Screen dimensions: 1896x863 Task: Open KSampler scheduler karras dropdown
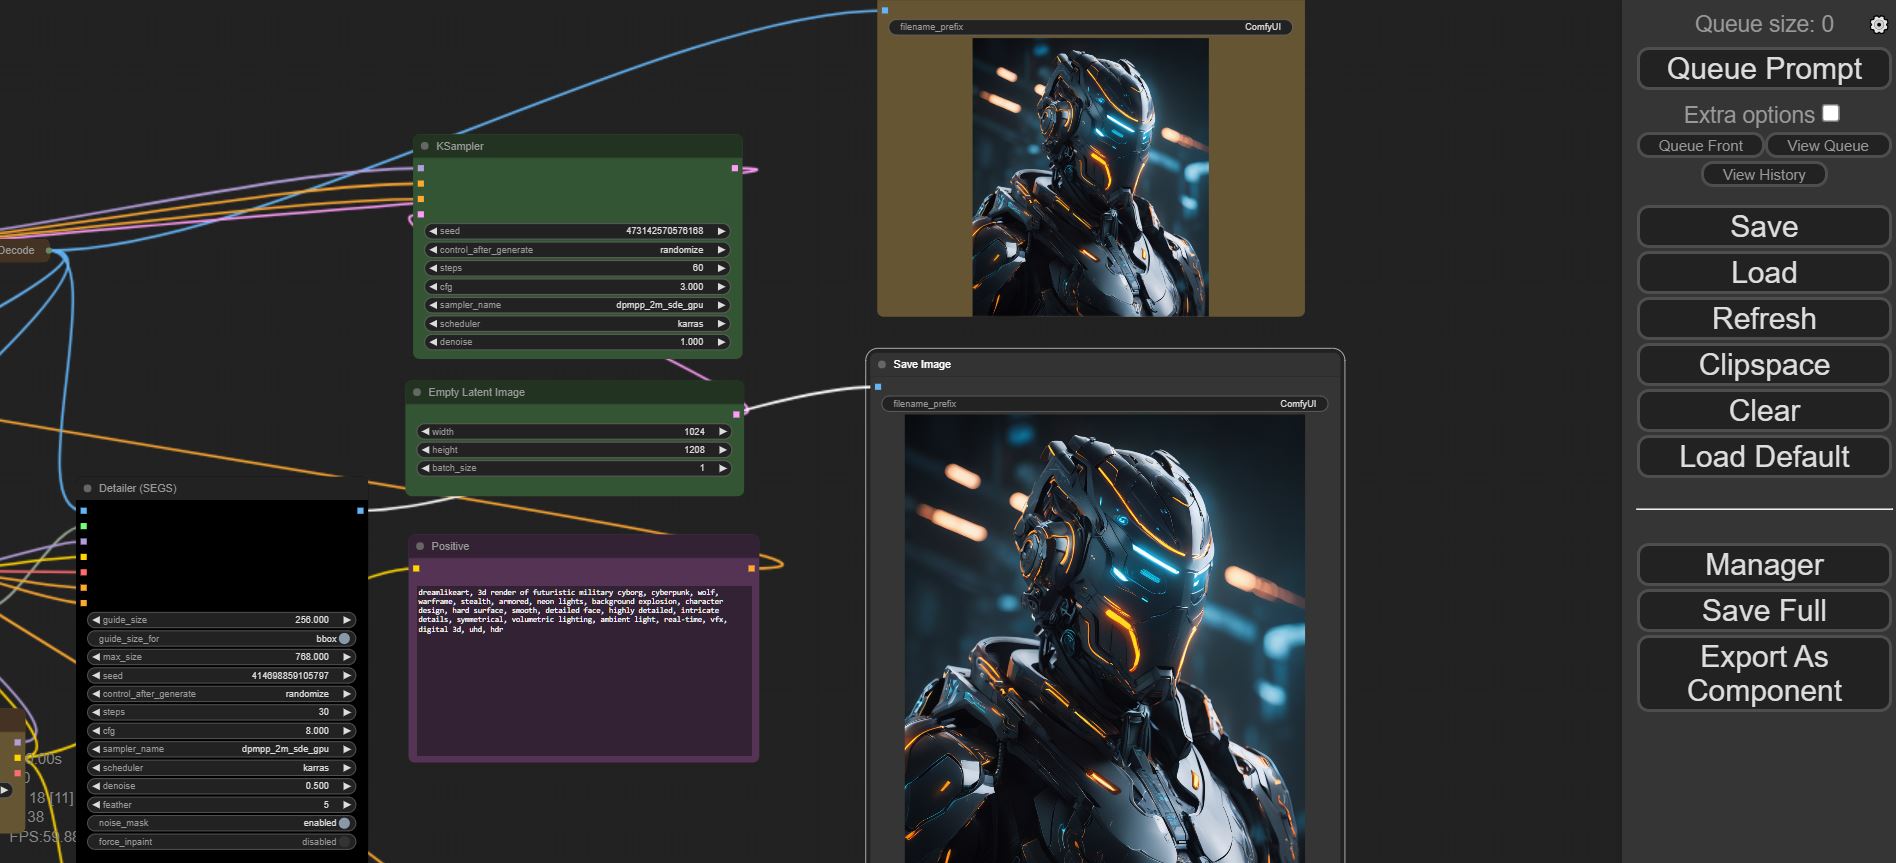(577, 324)
